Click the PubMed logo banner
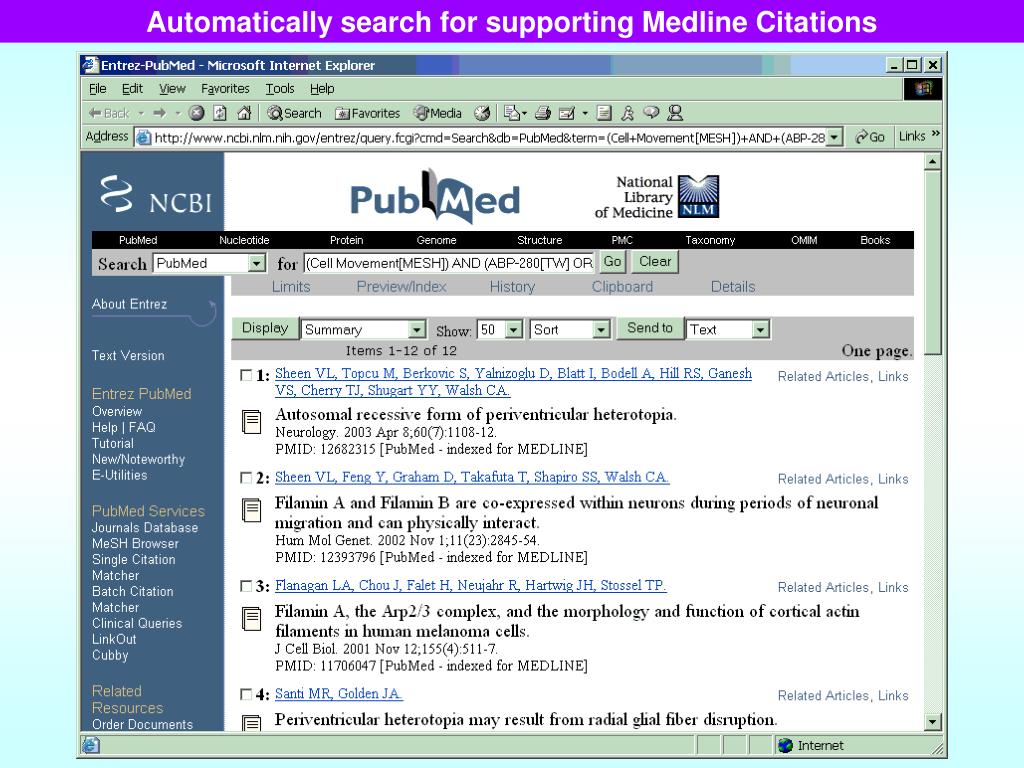This screenshot has height=768, width=1024. [x=434, y=197]
